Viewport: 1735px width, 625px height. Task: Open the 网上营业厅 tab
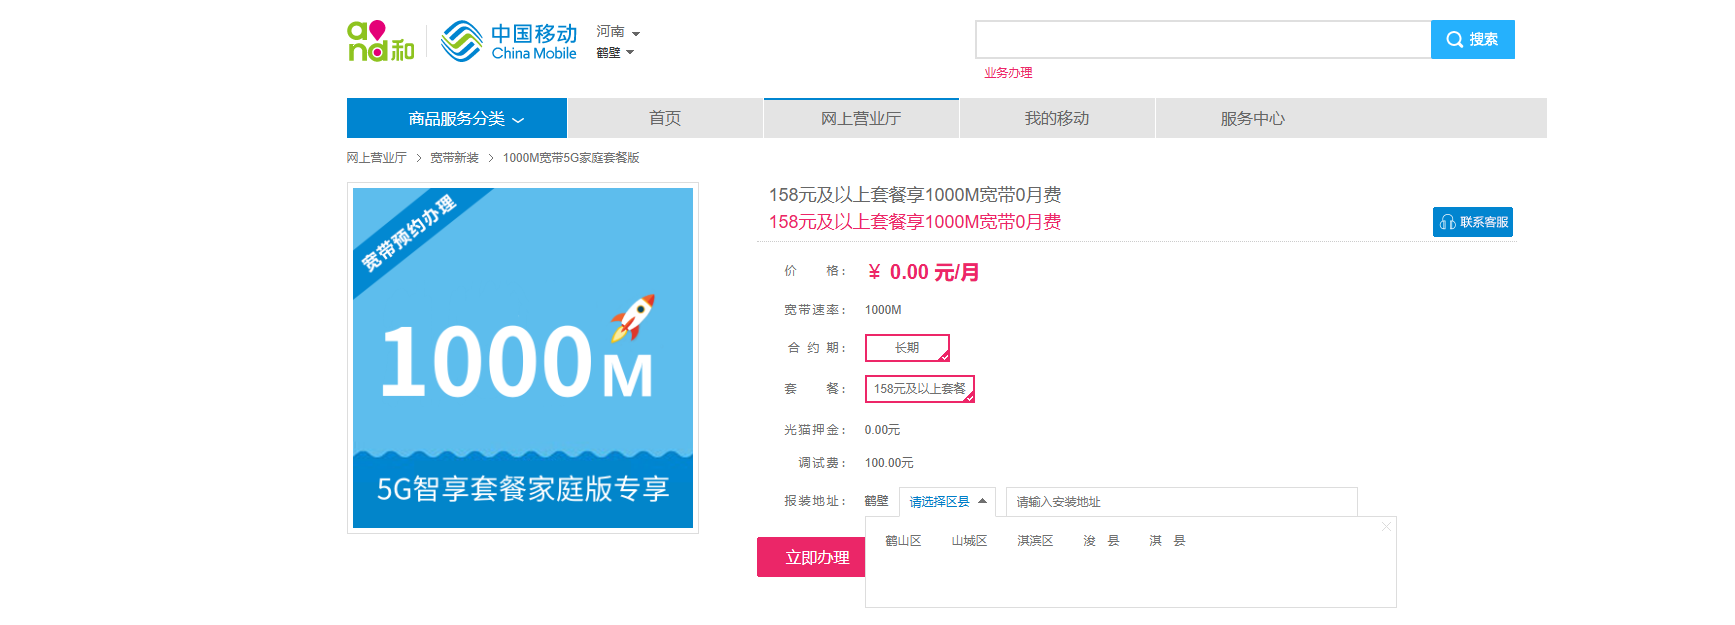pos(861,118)
